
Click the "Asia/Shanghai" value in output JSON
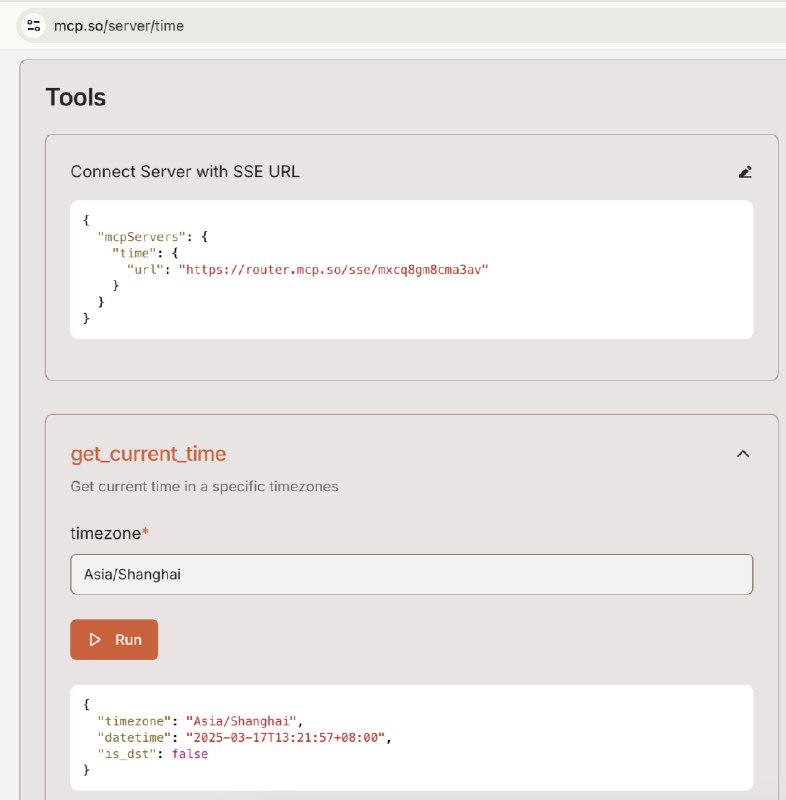[x=241, y=721]
